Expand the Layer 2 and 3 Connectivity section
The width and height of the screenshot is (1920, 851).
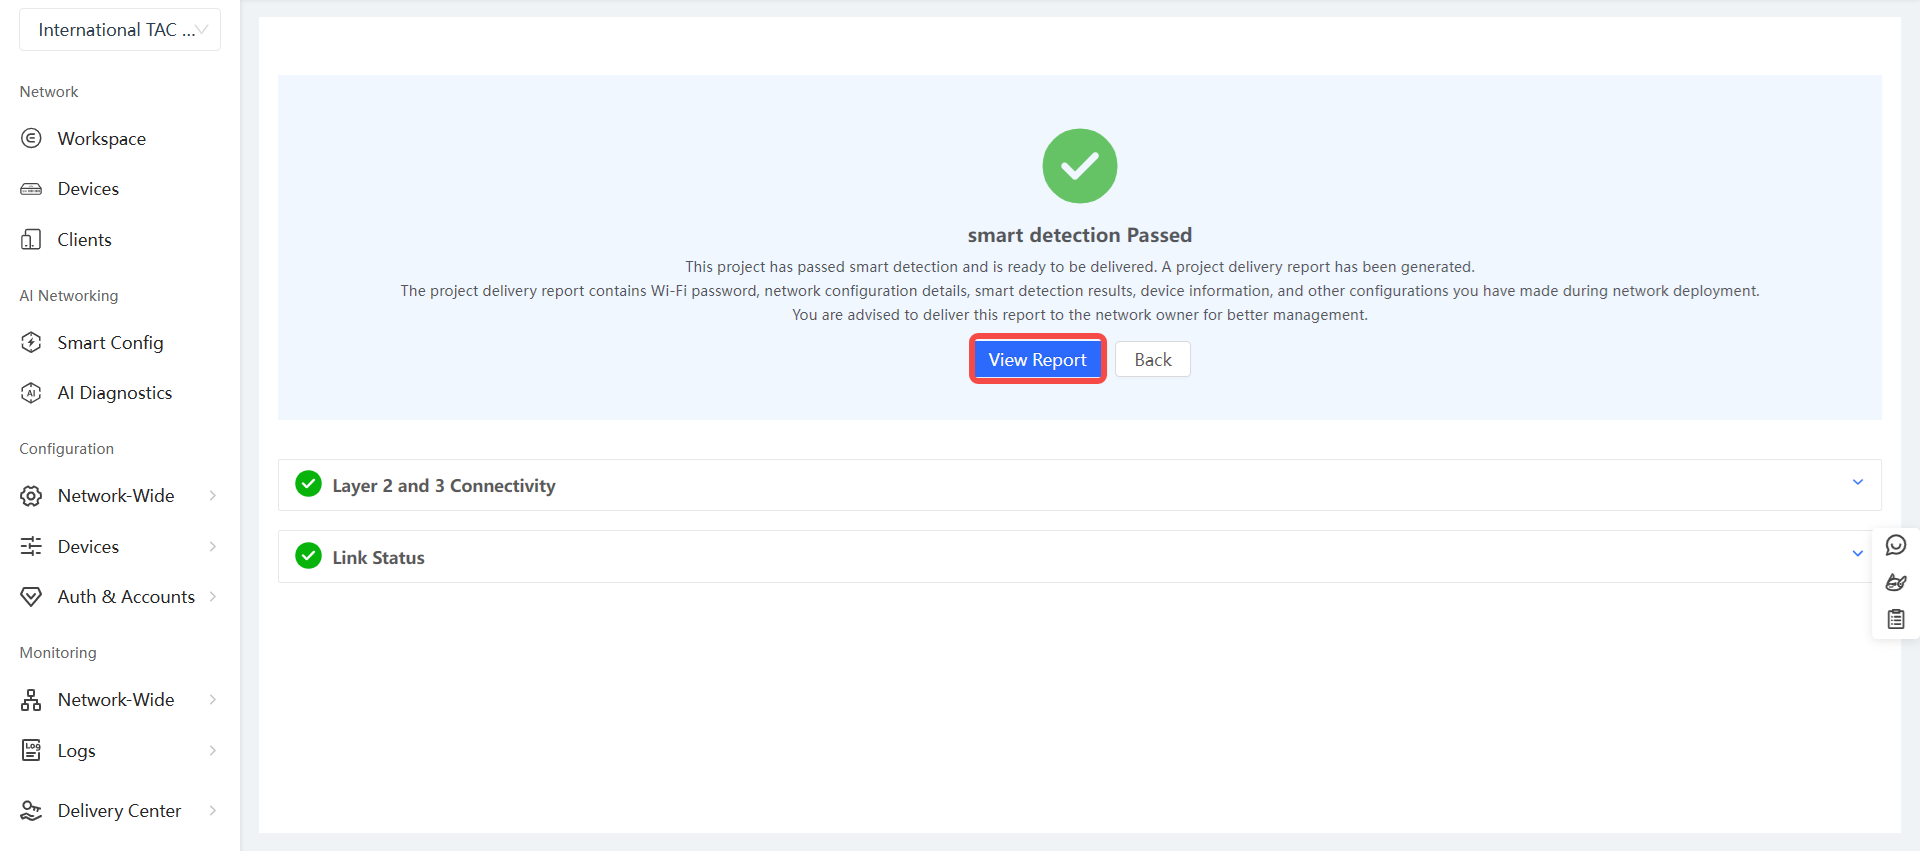(x=1857, y=482)
